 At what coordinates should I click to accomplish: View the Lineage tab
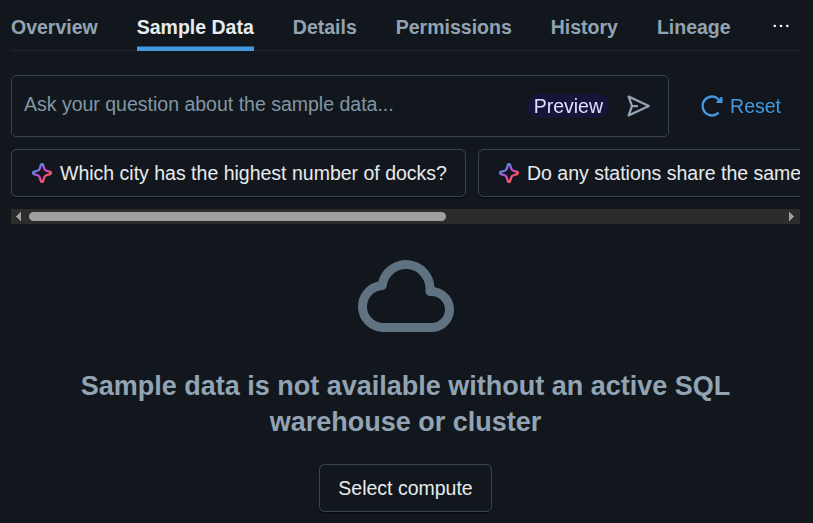[693, 27]
